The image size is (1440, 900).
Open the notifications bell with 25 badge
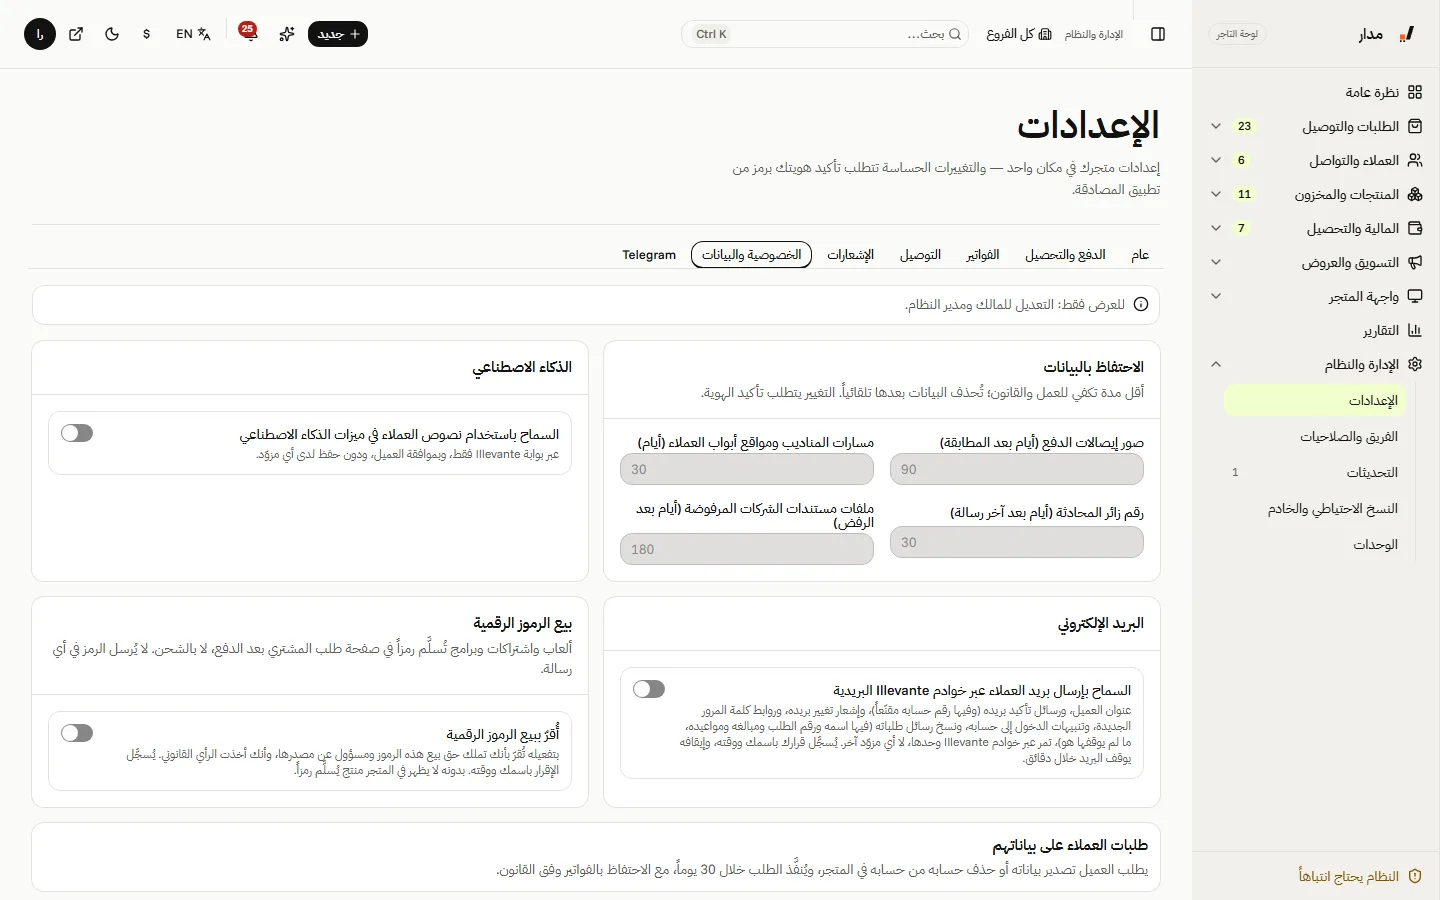click(x=248, y=34)
